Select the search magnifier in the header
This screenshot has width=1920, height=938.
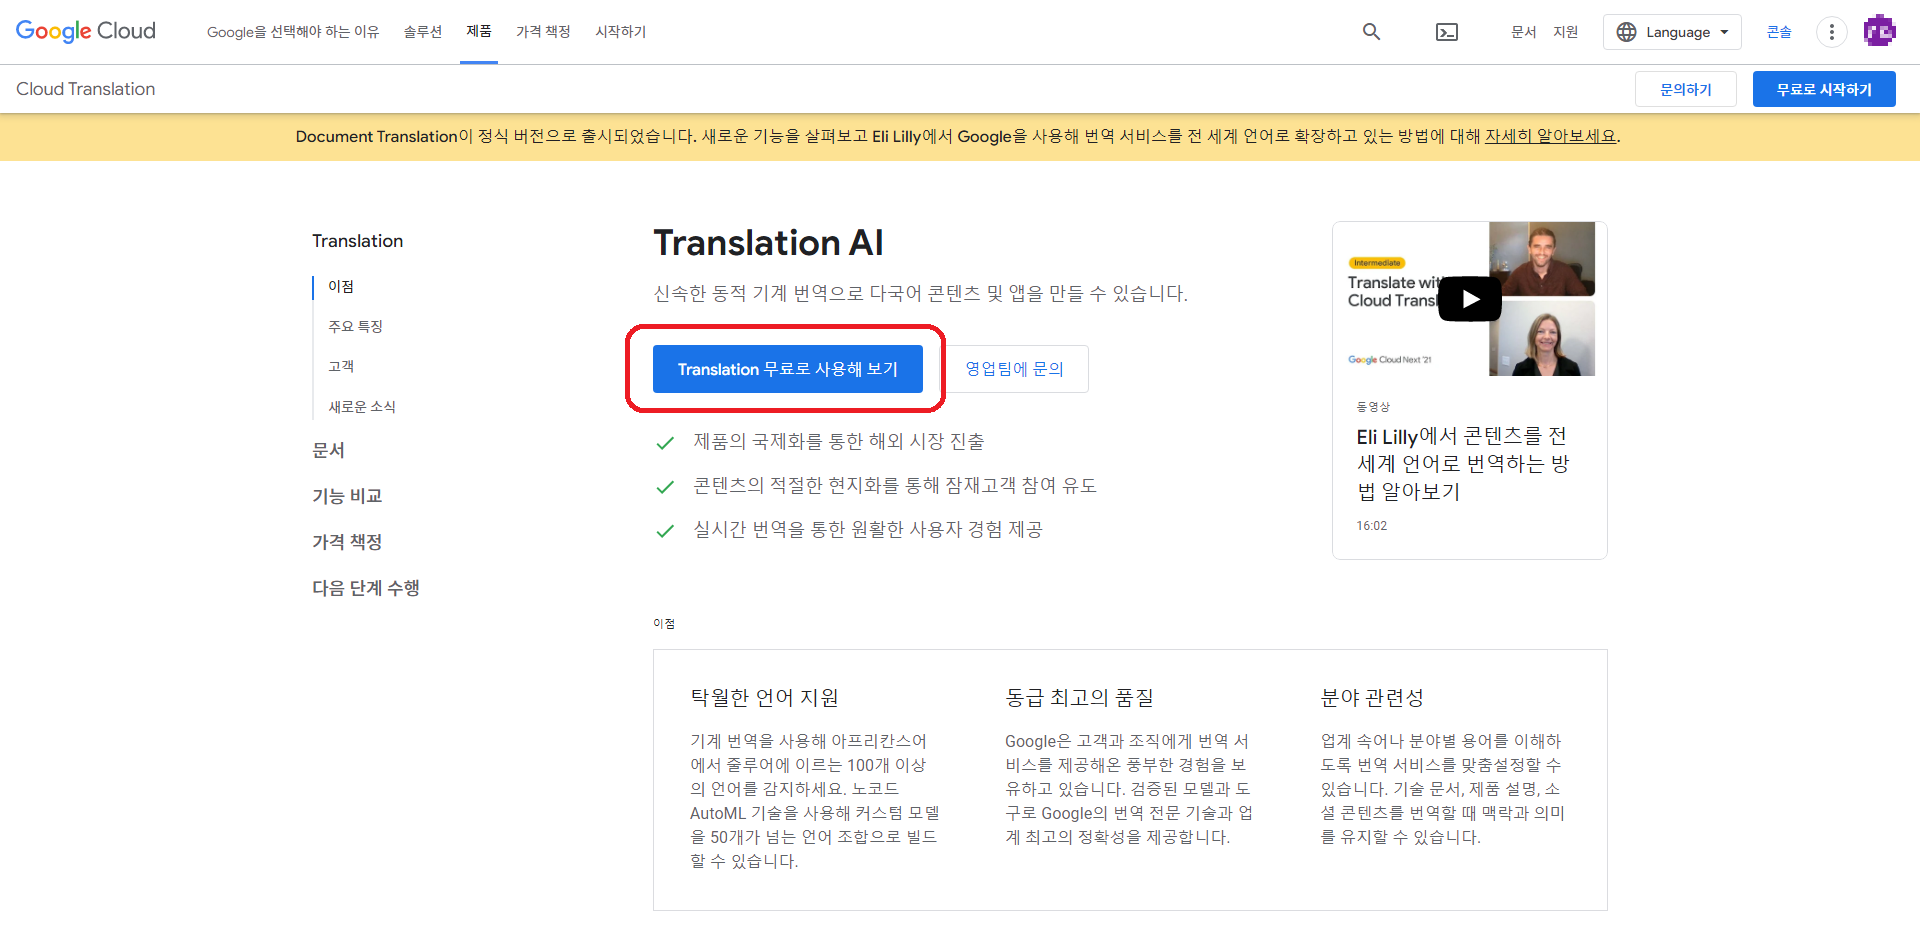point(1370,31)
